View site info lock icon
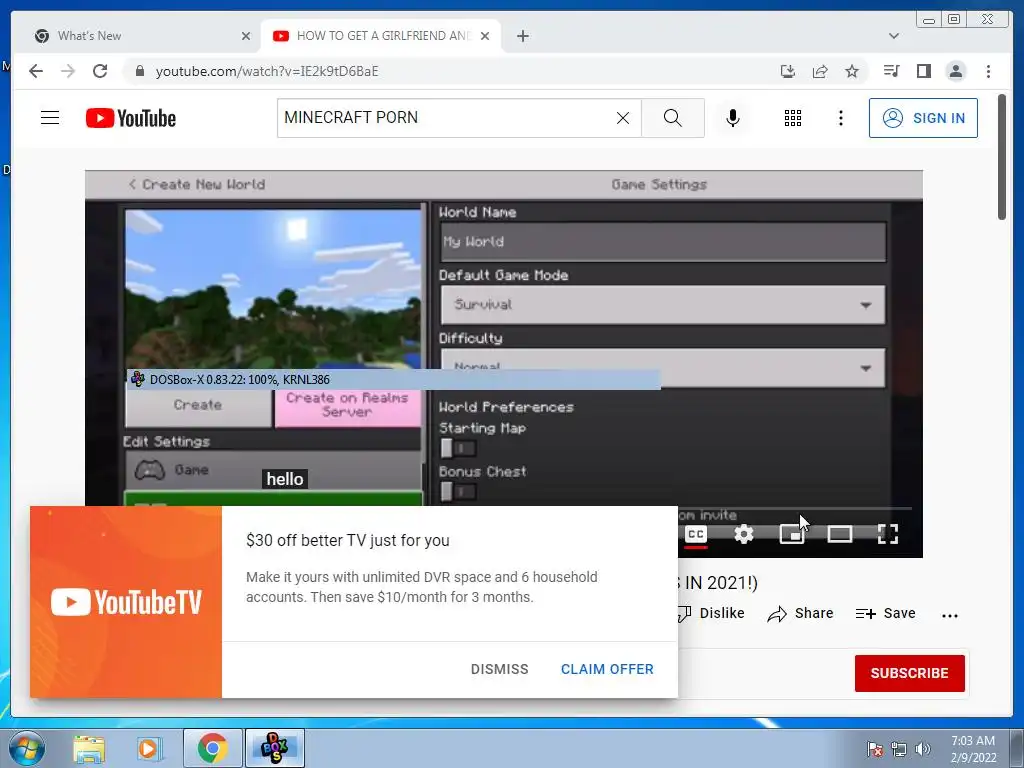Screen dimensions: 1024x768 point(139,71)
